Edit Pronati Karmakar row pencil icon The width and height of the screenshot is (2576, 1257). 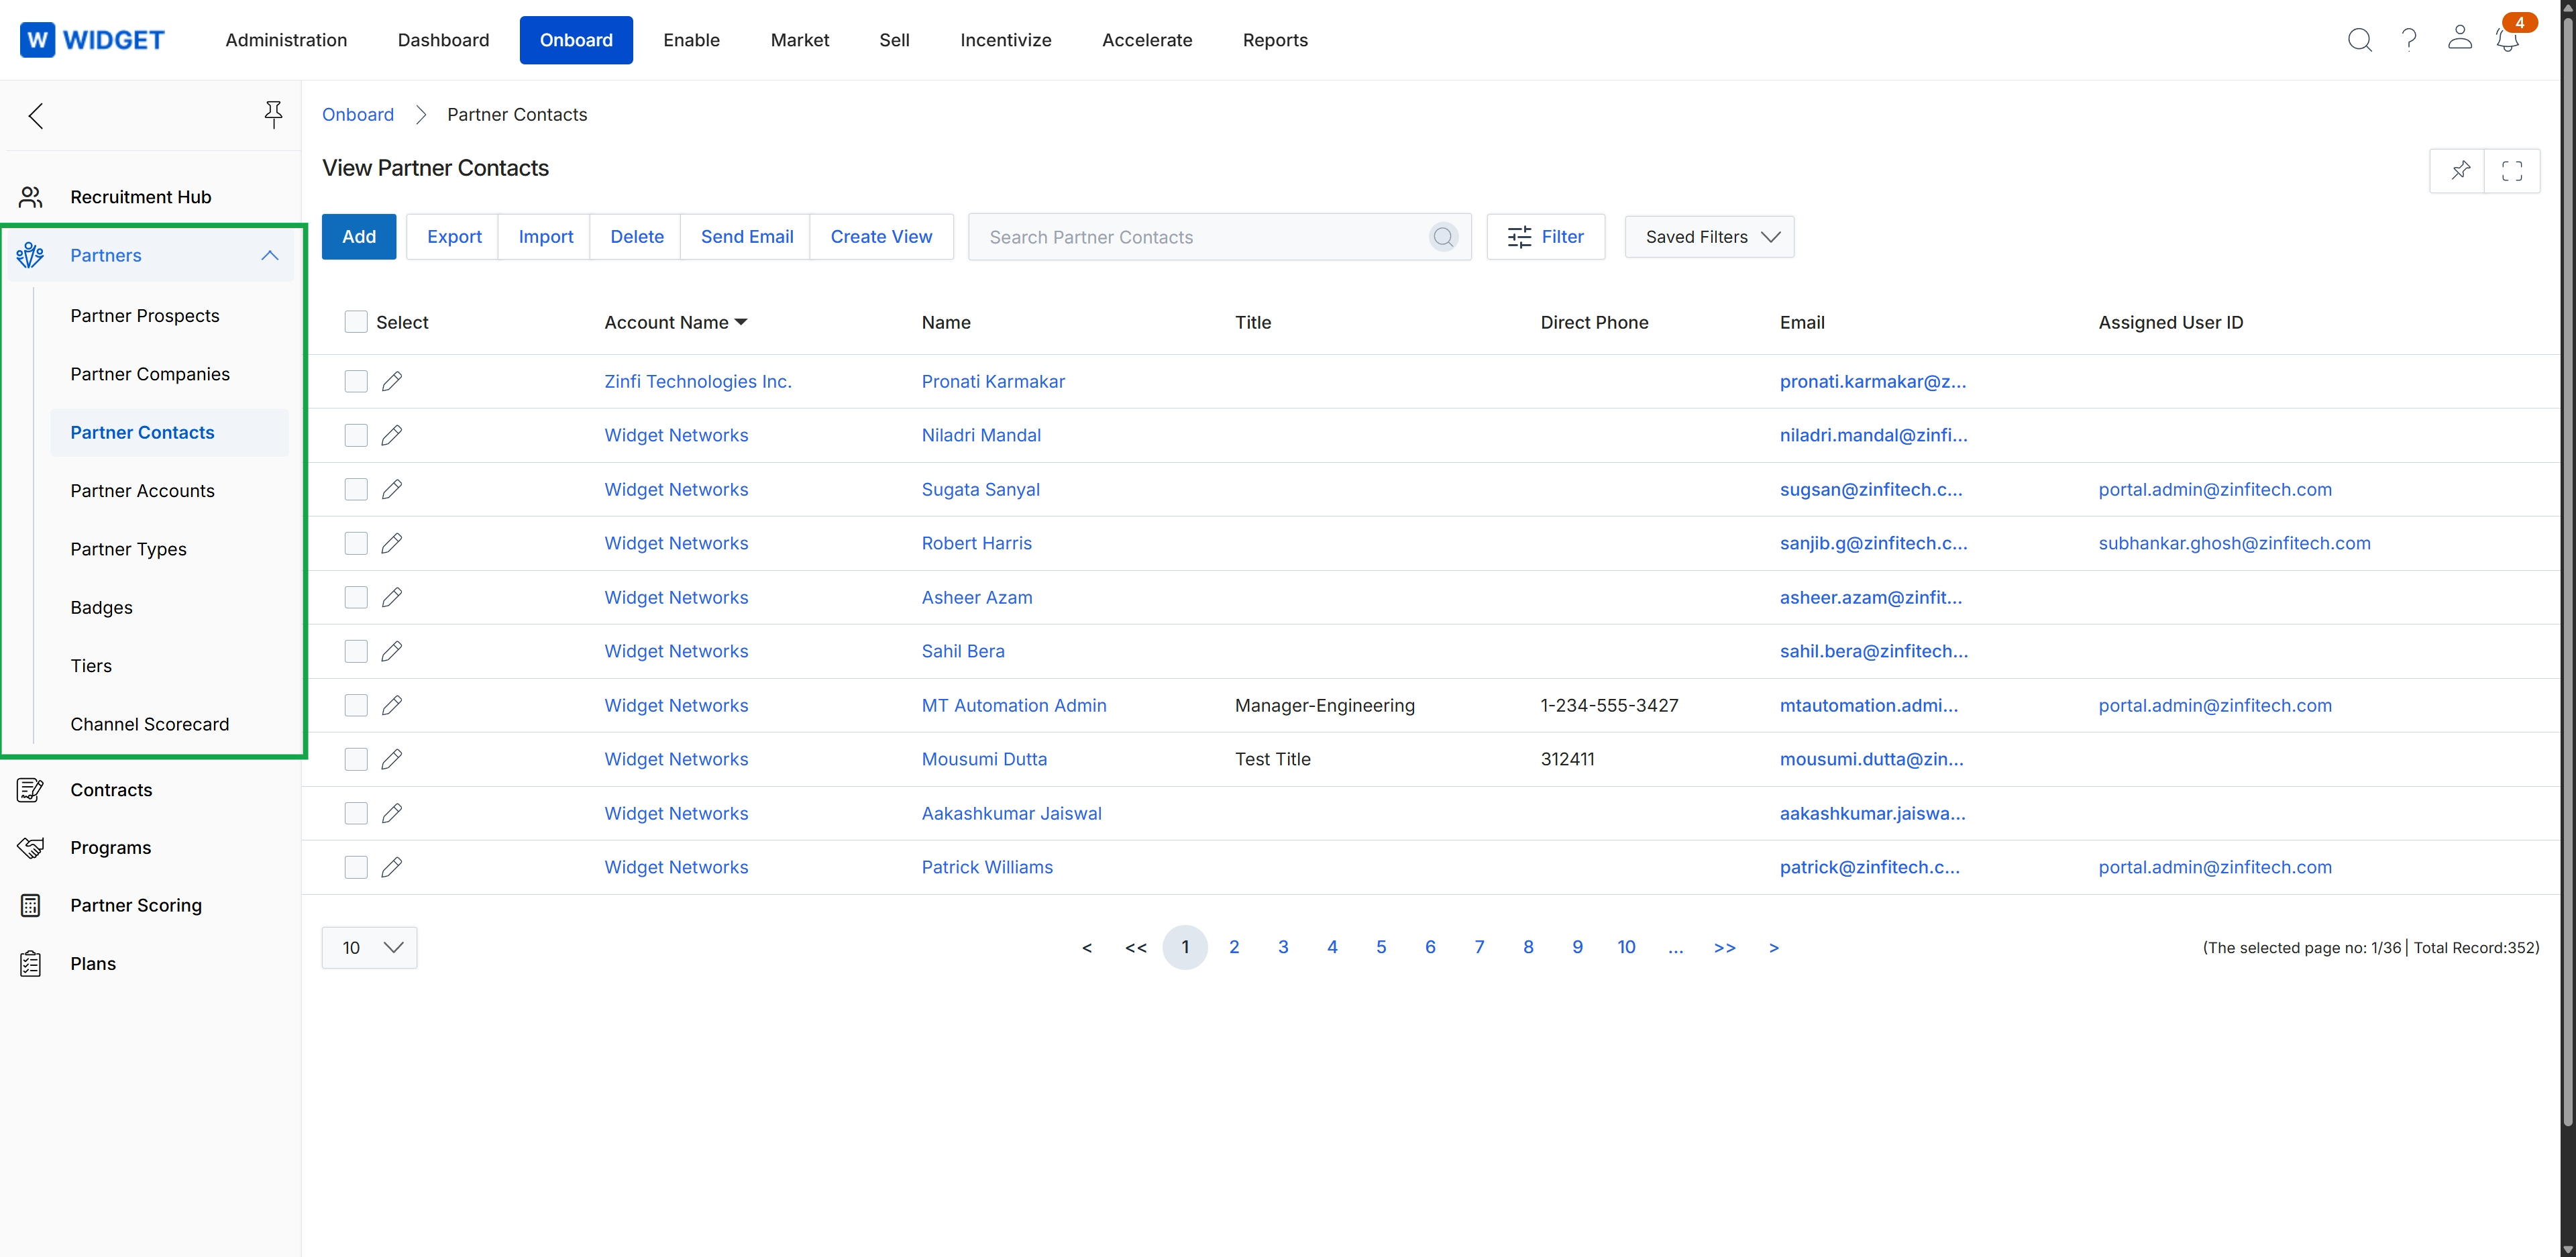(x=392, y=382)
